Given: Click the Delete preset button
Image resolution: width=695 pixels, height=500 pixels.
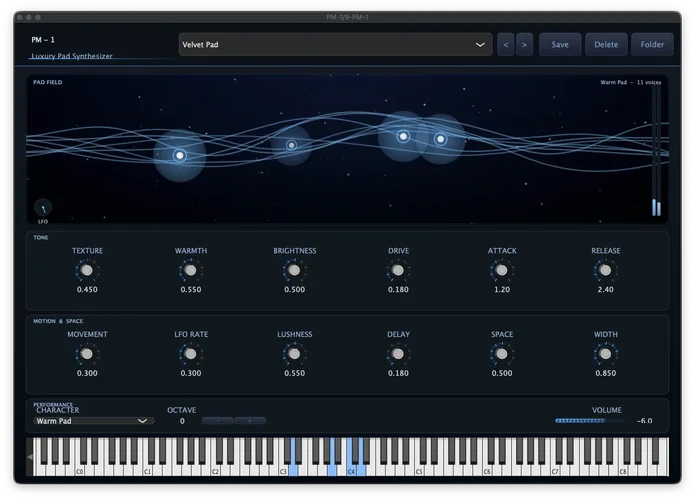Looking at the screenshot, I should point(606,44).
